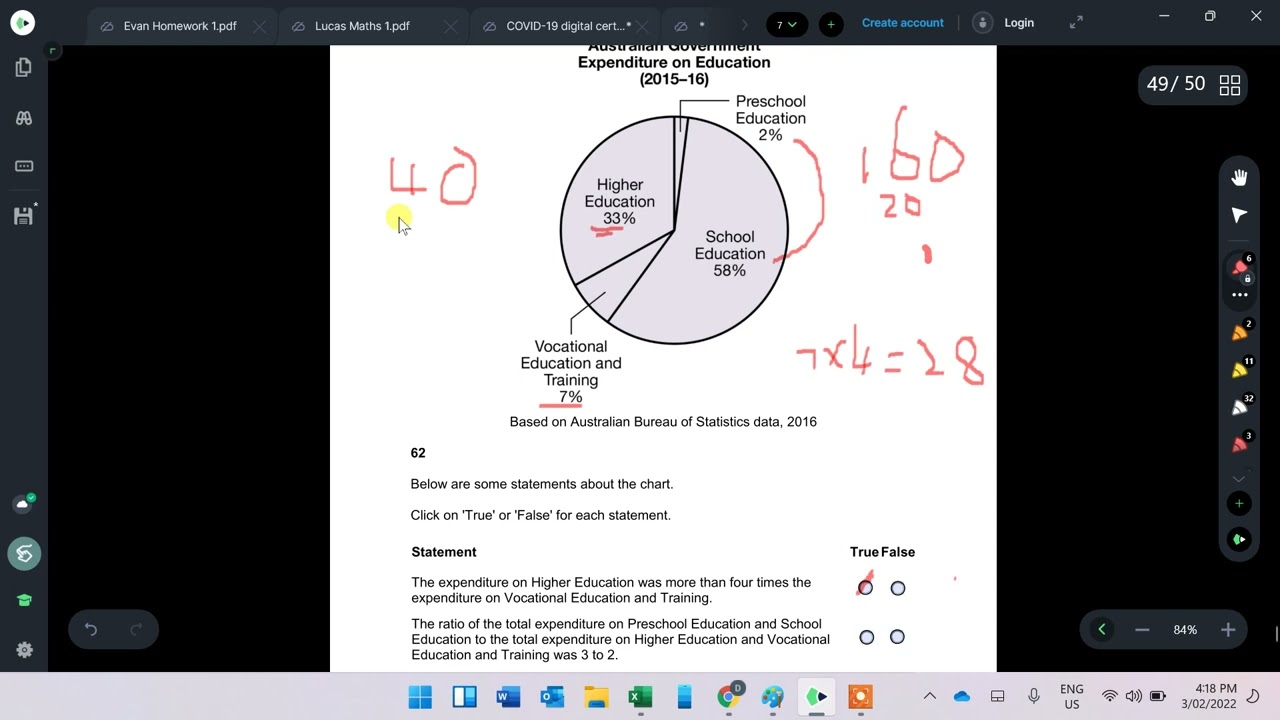
Task: Close the Evan Homework 1.pdf tab
Action: click(x=259, y=26)
